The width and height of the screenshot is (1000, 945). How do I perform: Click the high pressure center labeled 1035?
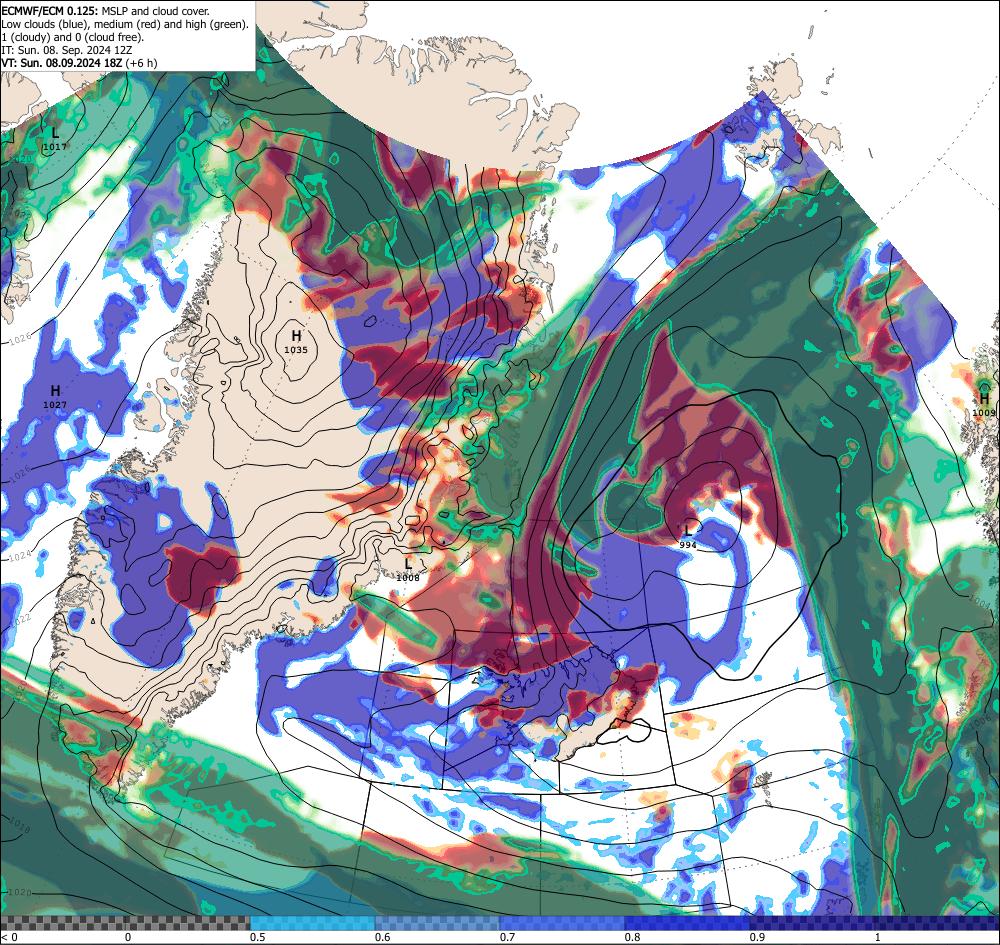[x=296, y=341]
